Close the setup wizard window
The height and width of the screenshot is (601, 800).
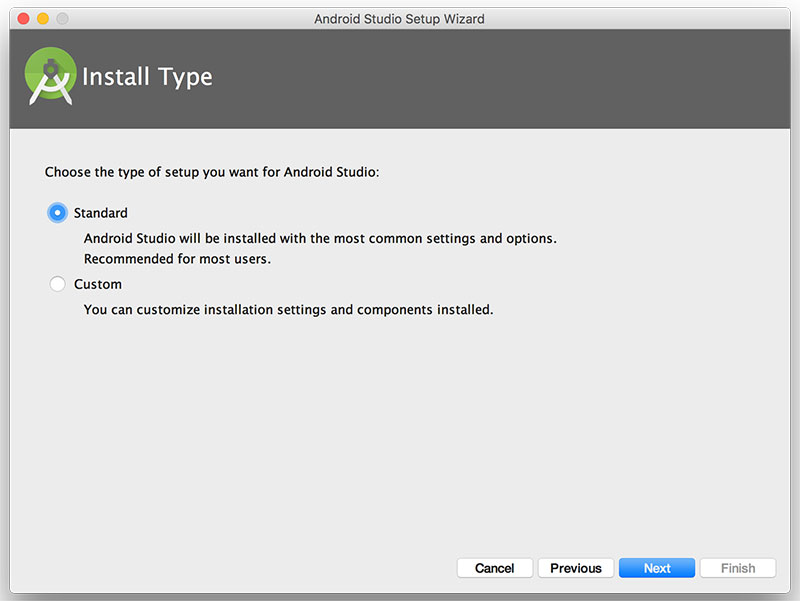[24, 17]
